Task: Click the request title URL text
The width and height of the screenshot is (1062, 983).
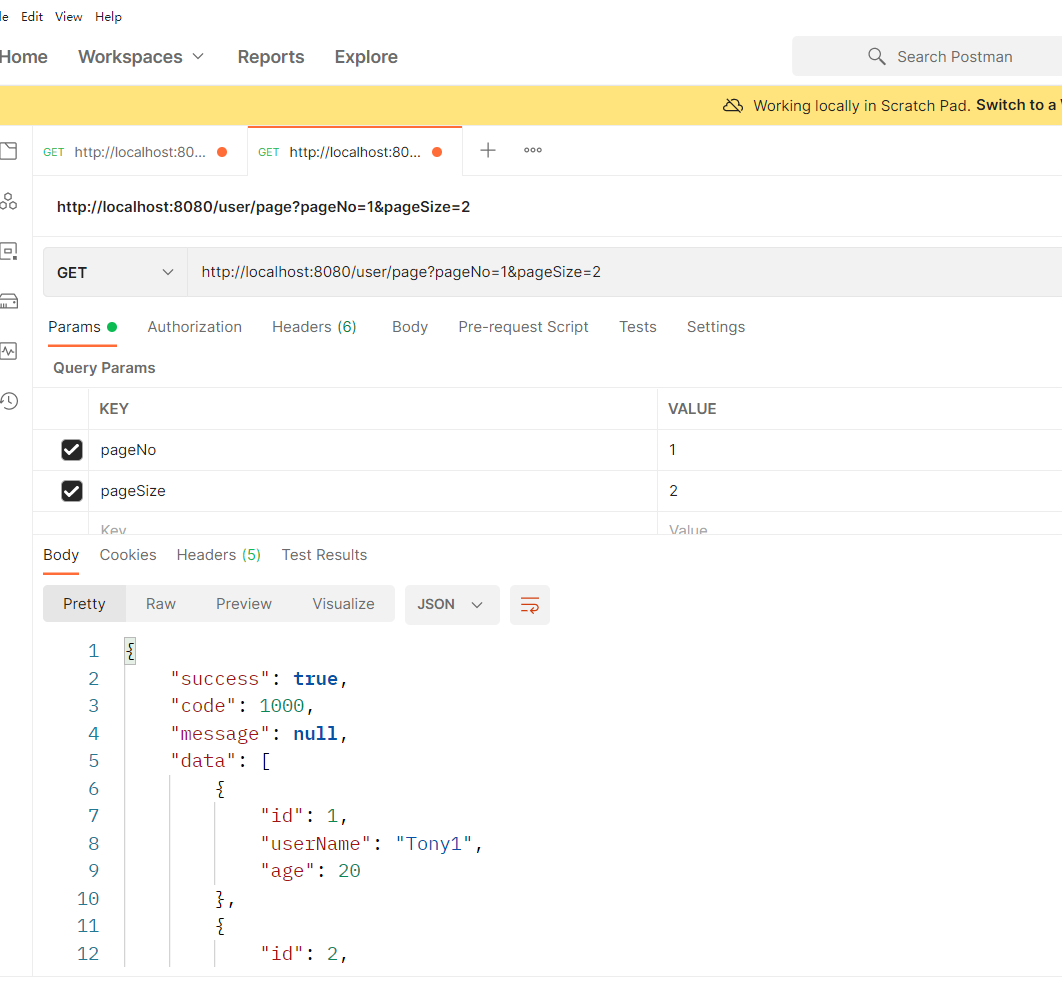Action: [x=263, y=207]
